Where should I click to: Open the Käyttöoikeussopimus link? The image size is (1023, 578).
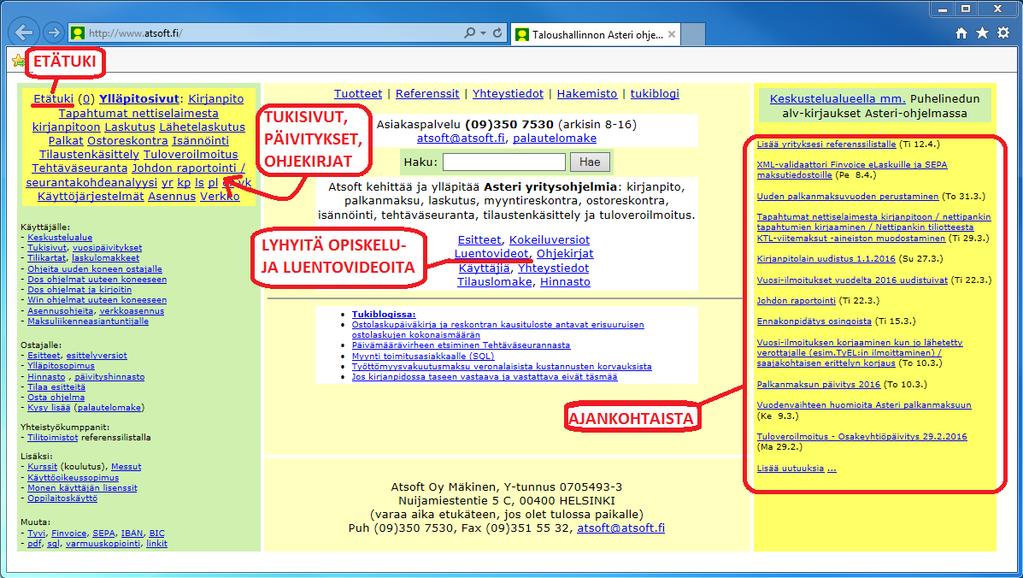click(x=73, y=478)
